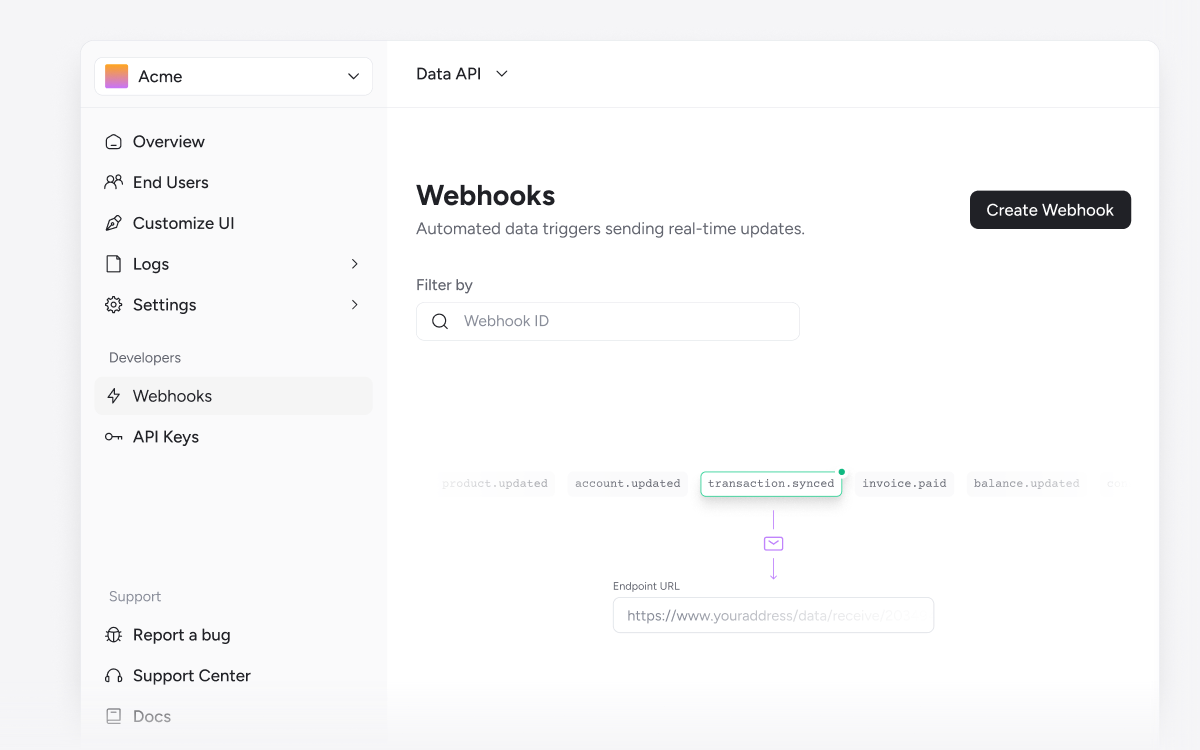Click the purple envelope icon
1200x750 pixels.
click(773, 544)
